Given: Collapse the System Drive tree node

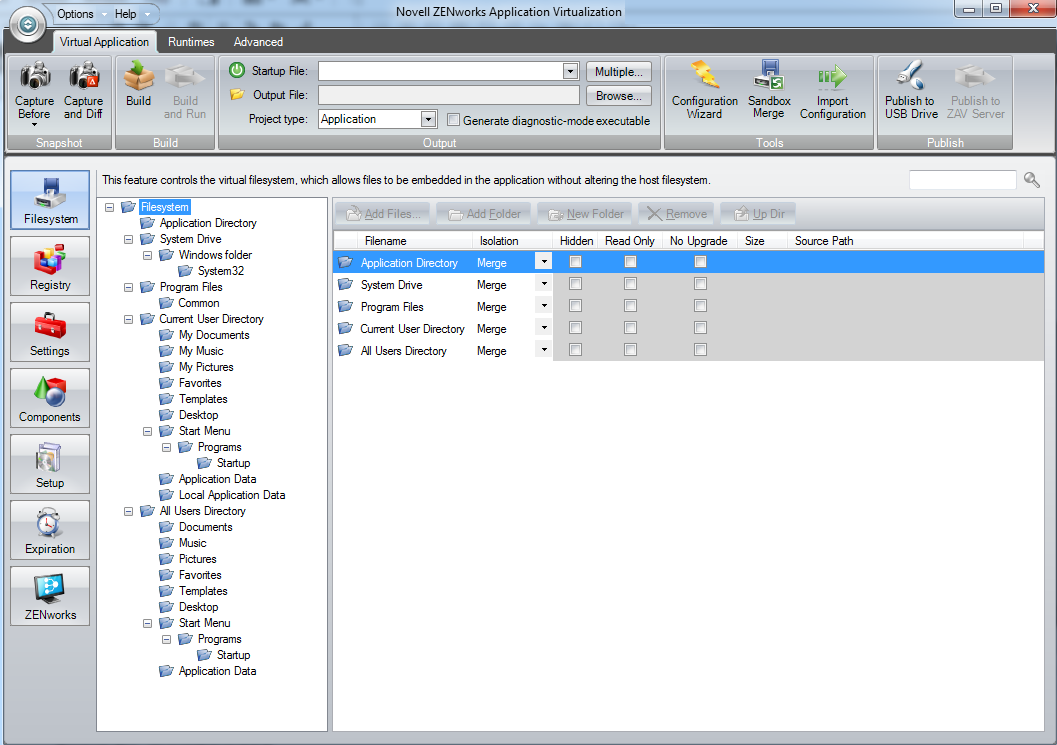Looking at the screenshot, I should pos(128,239).
